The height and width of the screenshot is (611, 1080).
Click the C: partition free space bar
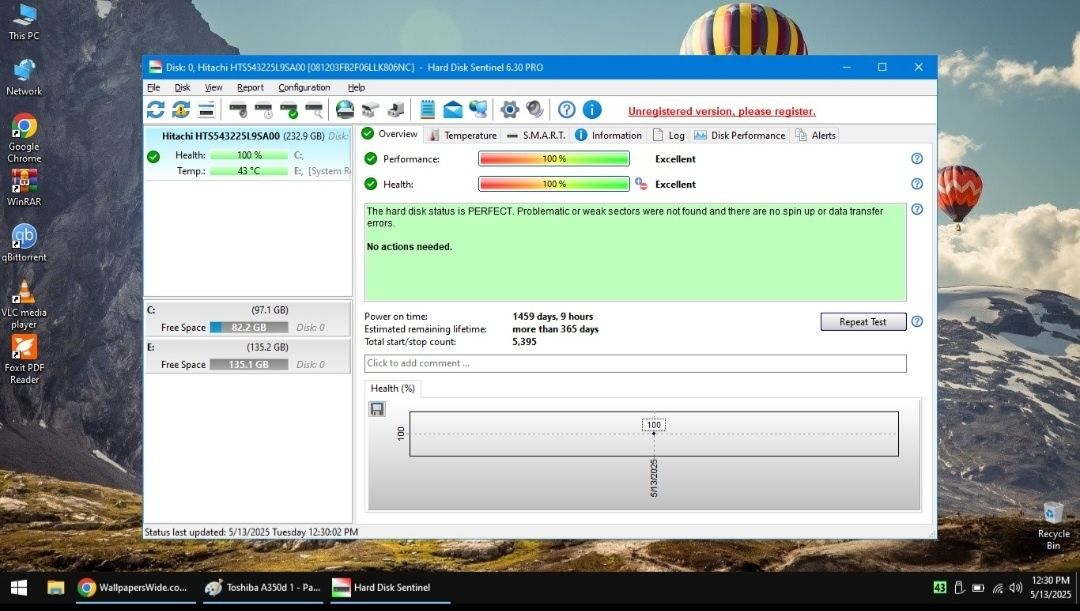[x=249, y=327]
